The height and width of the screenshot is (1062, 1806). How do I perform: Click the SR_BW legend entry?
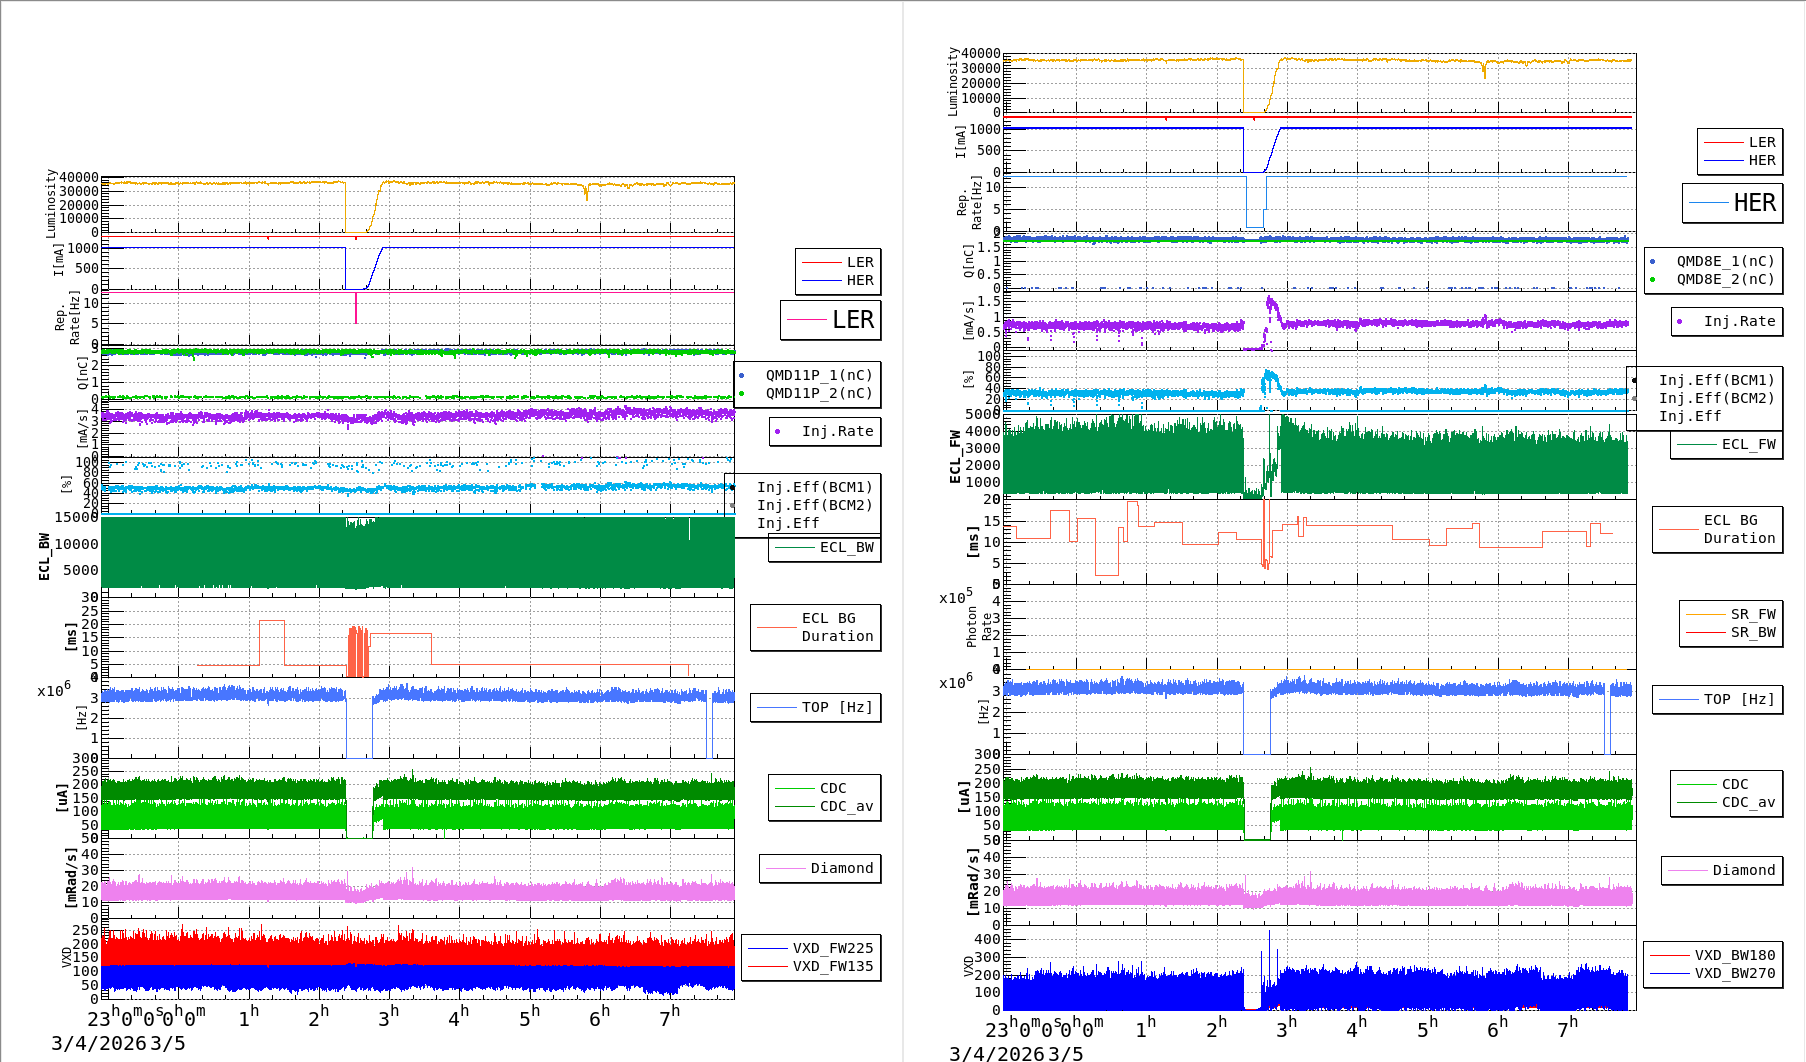[1752, 632]
